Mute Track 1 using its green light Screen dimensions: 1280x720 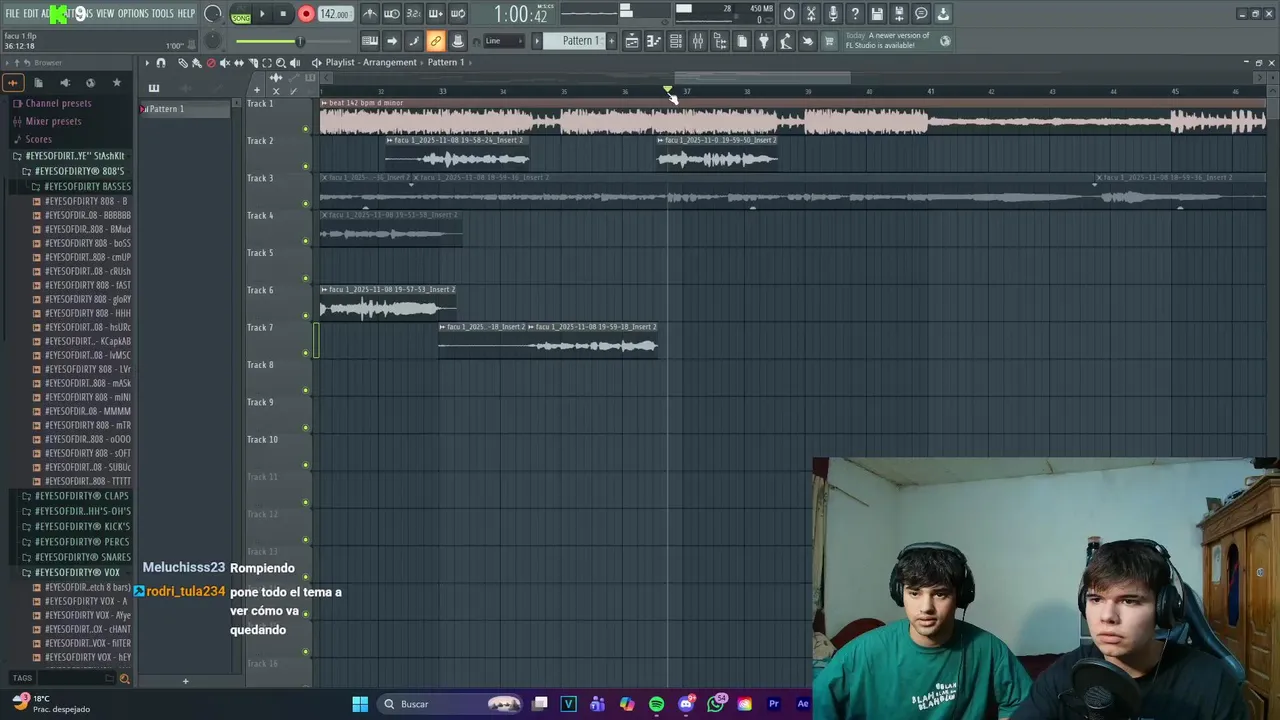[x=306, y=129]
